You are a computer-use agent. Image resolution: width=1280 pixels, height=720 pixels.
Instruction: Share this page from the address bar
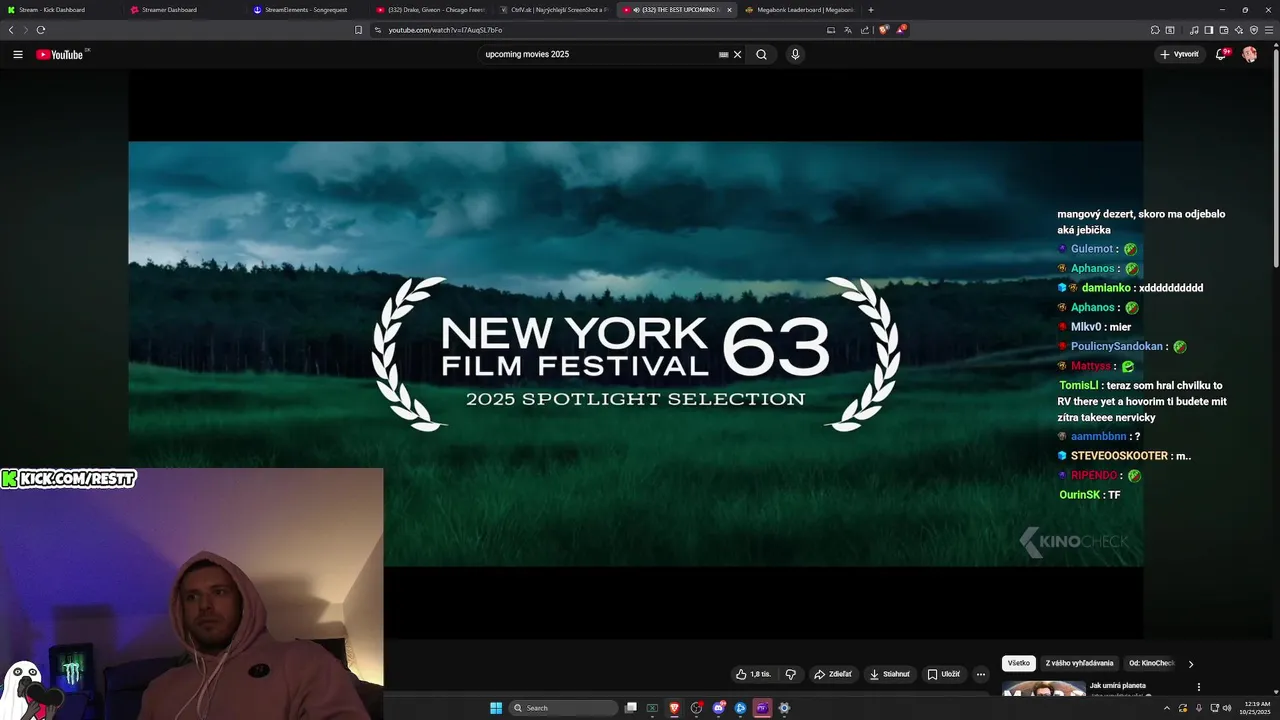864,30
